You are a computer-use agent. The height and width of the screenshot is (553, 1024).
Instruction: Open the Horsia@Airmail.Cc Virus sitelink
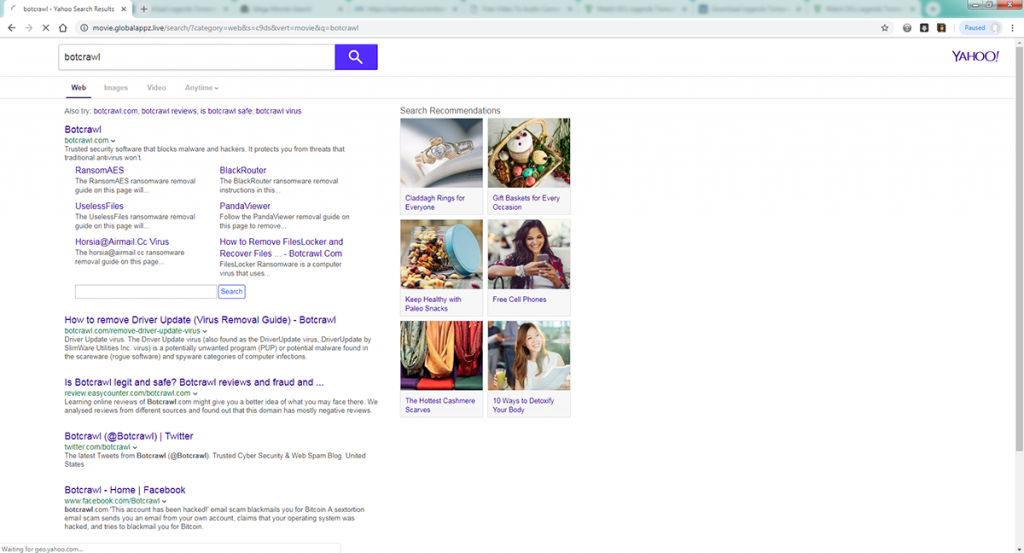(x=122, y=242)
